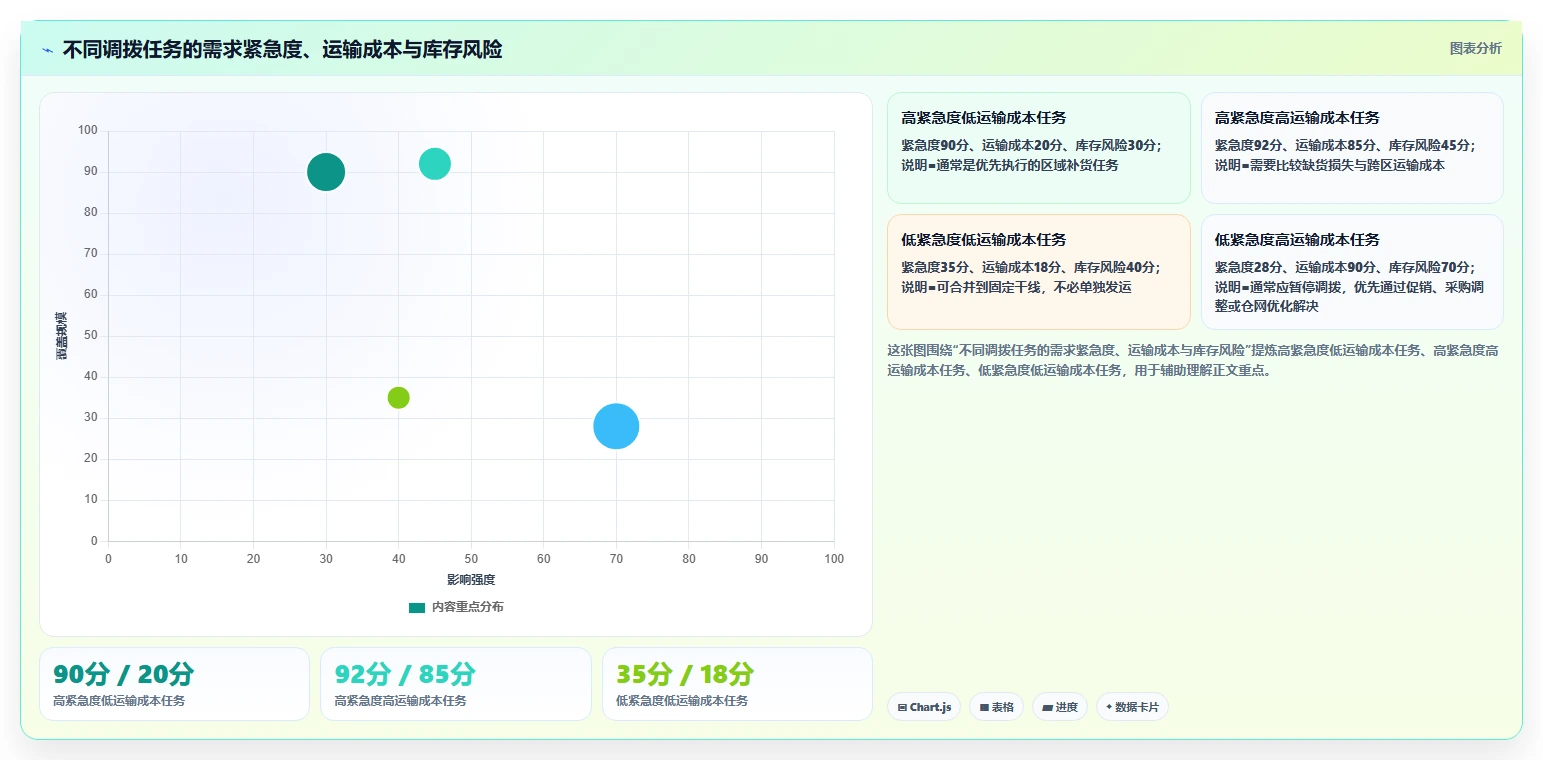1543x760 pixels.
Task: Click the icon in the 表格 tag
Action: (984, 707)
